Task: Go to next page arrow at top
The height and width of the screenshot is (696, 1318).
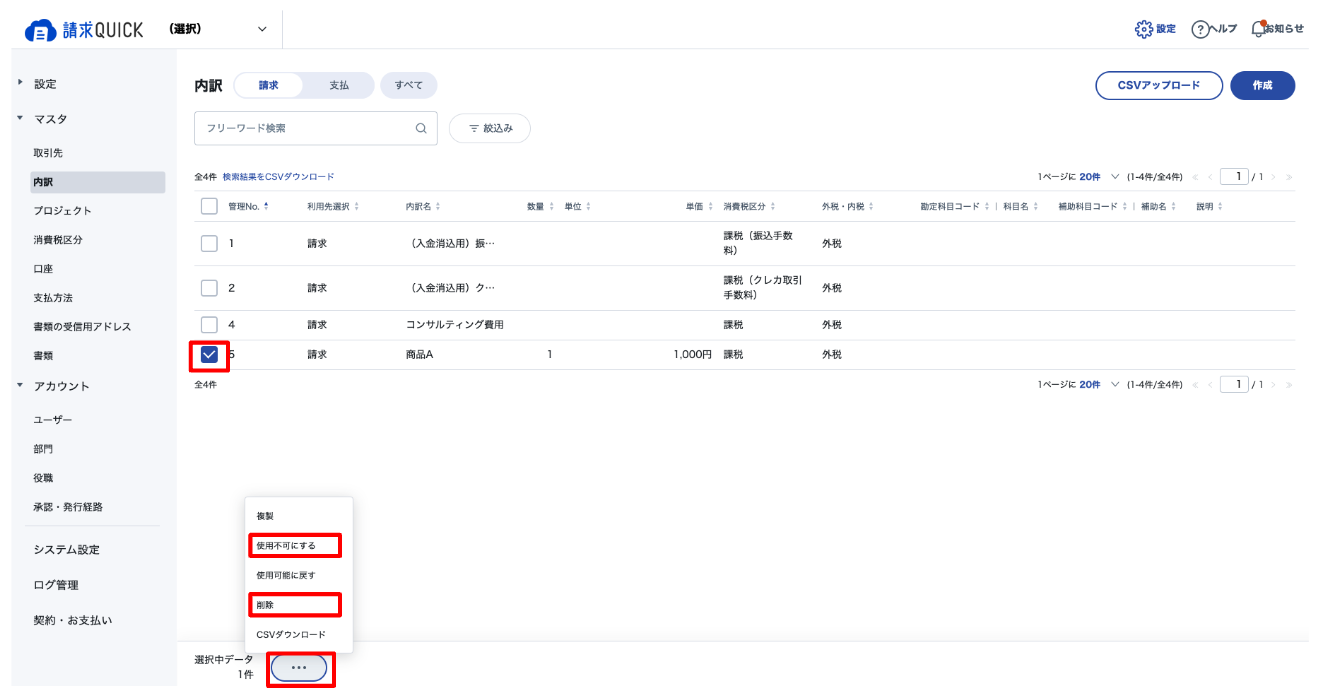Action: (1275, 177)
